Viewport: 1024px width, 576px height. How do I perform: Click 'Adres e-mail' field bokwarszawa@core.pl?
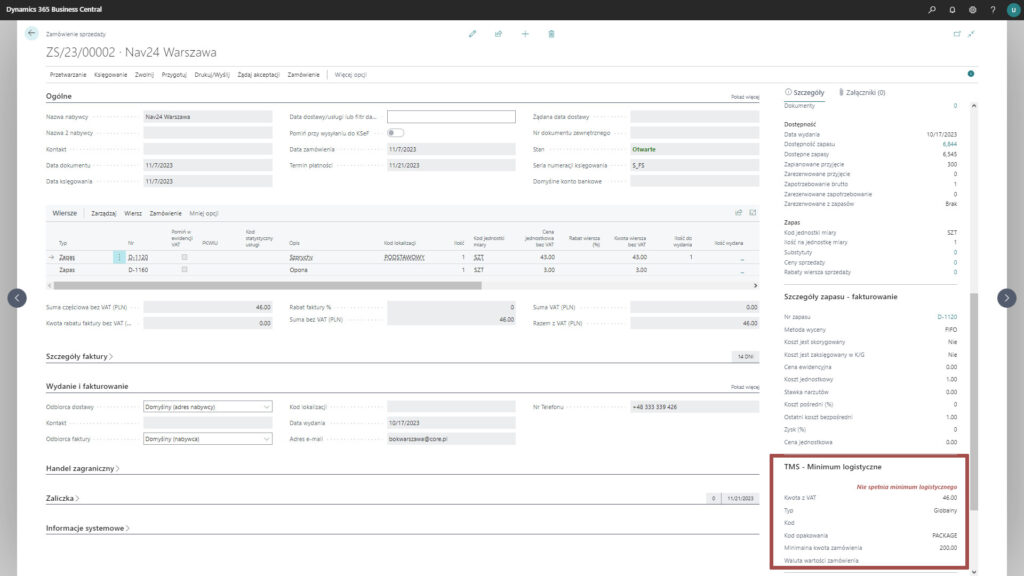(x=451, y=439)
